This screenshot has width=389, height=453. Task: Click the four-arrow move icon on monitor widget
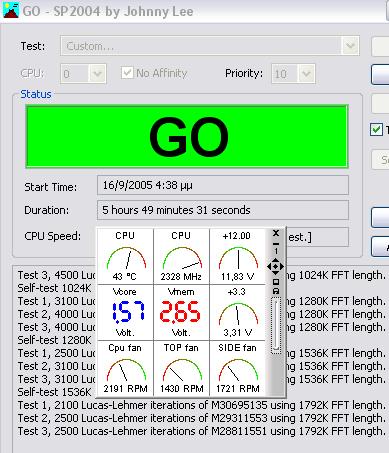275,266
